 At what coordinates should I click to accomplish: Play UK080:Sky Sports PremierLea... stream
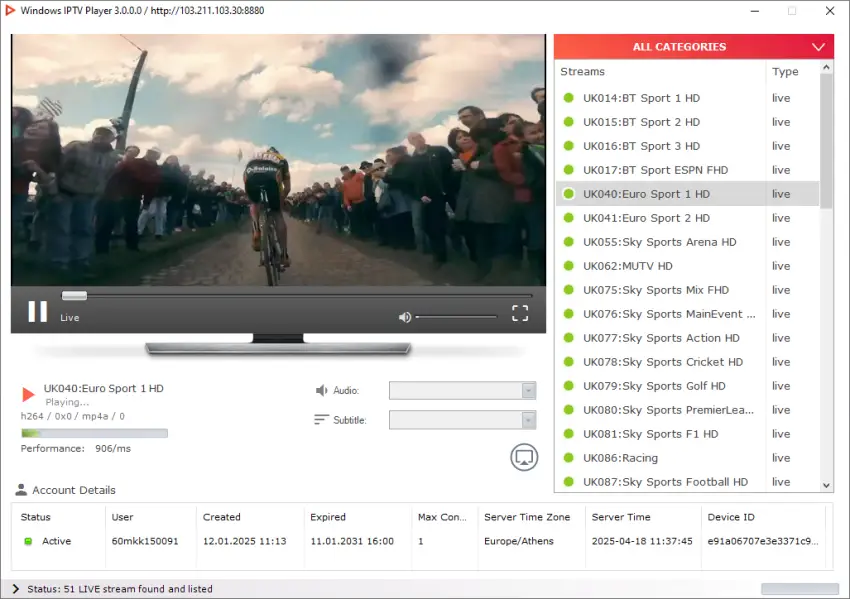pyautogui.click(x=687, y=410)
